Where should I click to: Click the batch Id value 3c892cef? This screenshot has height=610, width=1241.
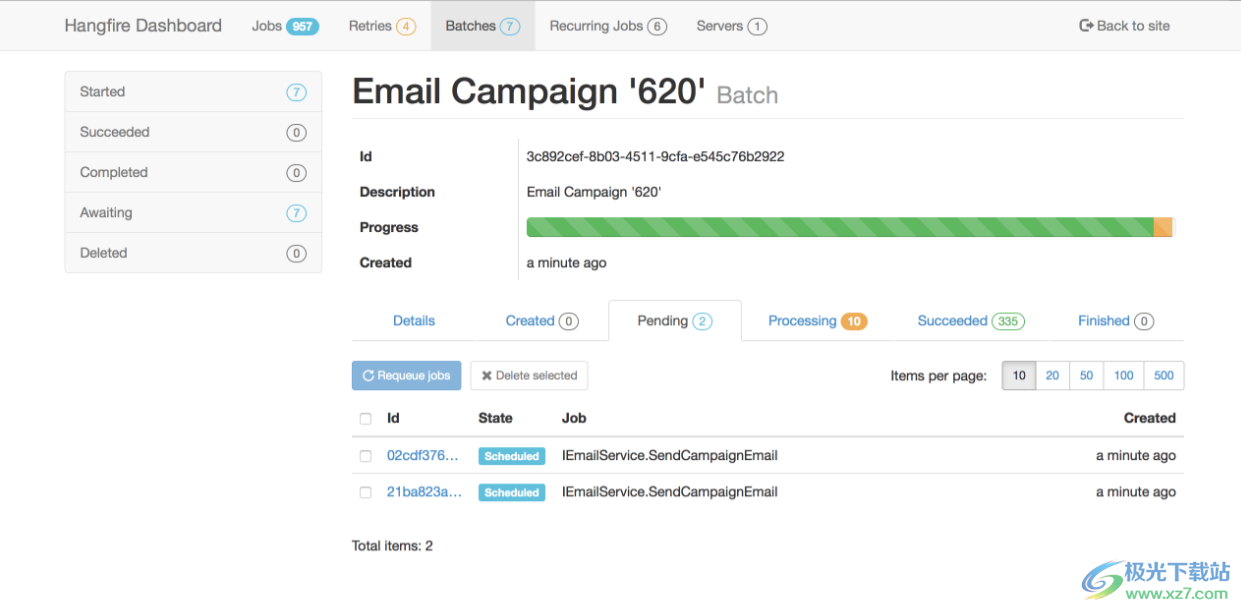click(655, 157)
